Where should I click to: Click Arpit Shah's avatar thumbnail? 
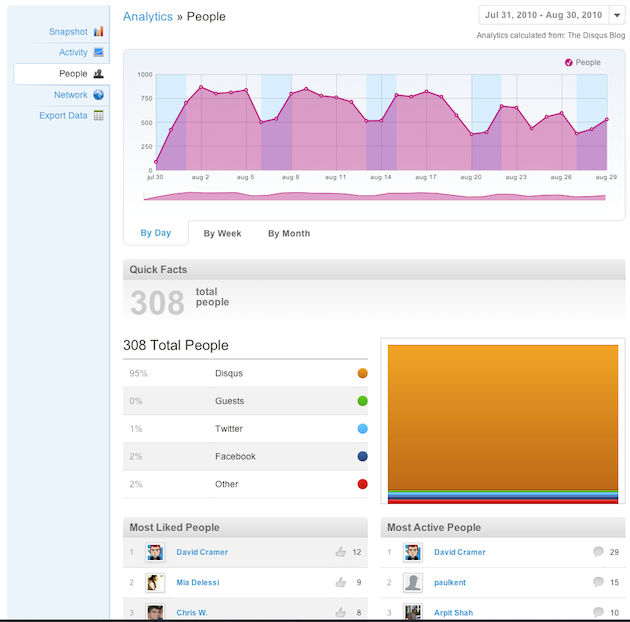coord(413,612)
